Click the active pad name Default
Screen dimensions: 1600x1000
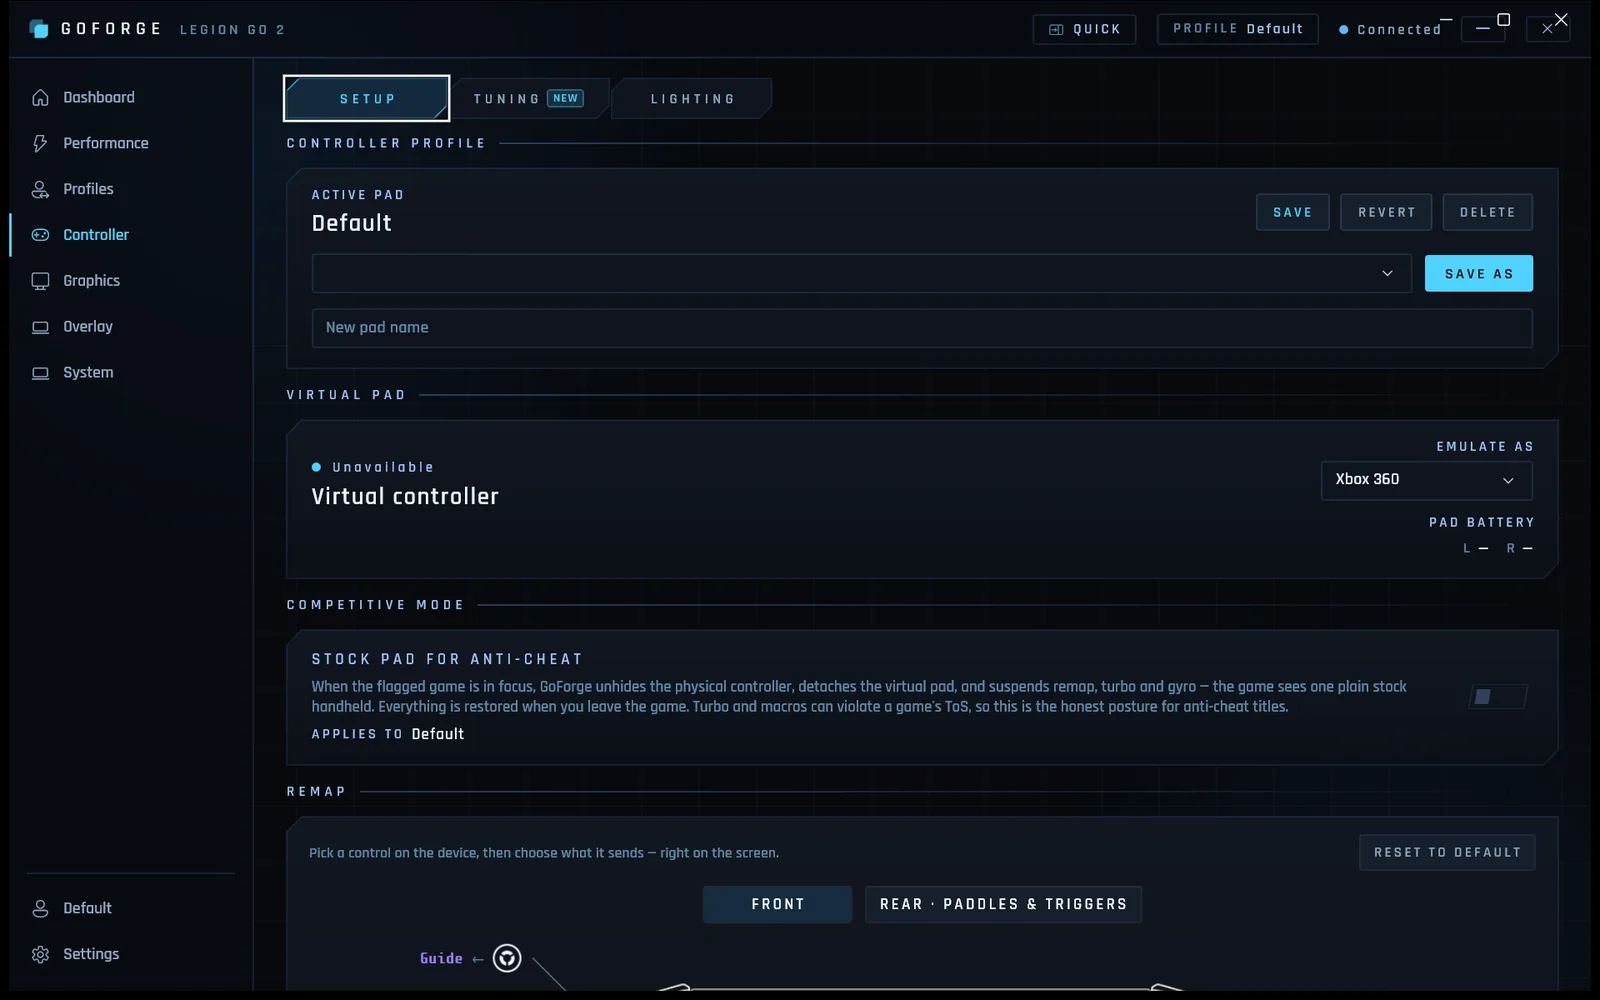[x=352, y=223]
